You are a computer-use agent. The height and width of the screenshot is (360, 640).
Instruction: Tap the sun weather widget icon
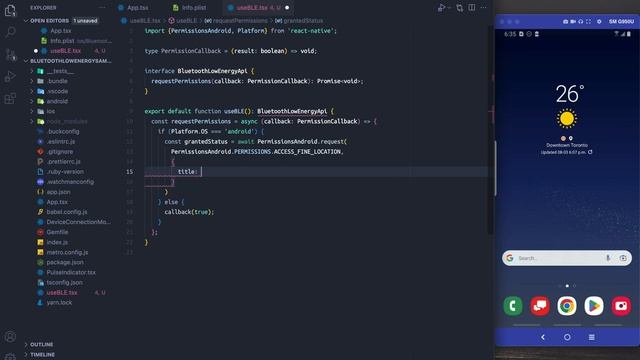(567, 119)
